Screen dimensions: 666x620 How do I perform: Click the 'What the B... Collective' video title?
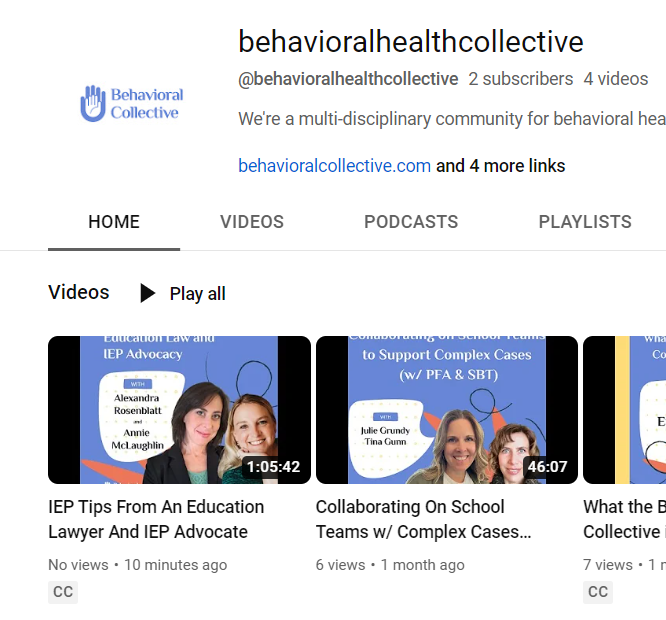624,519
